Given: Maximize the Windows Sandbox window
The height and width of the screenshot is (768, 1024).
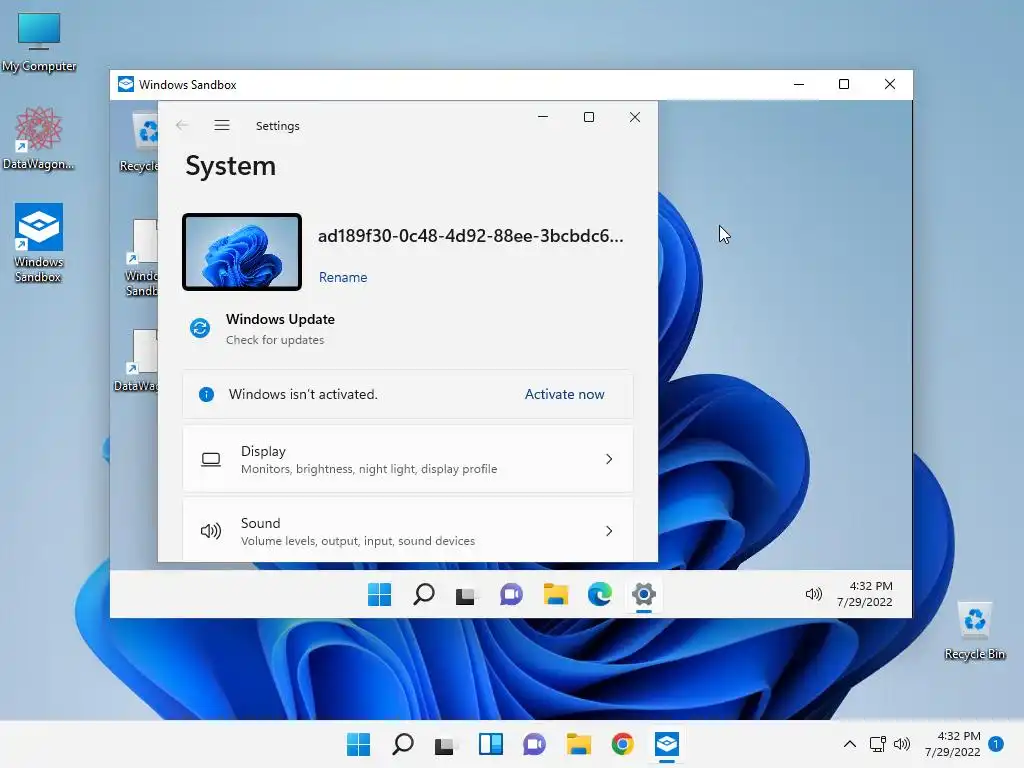Looking at the screenshot, I should [844, 84].
